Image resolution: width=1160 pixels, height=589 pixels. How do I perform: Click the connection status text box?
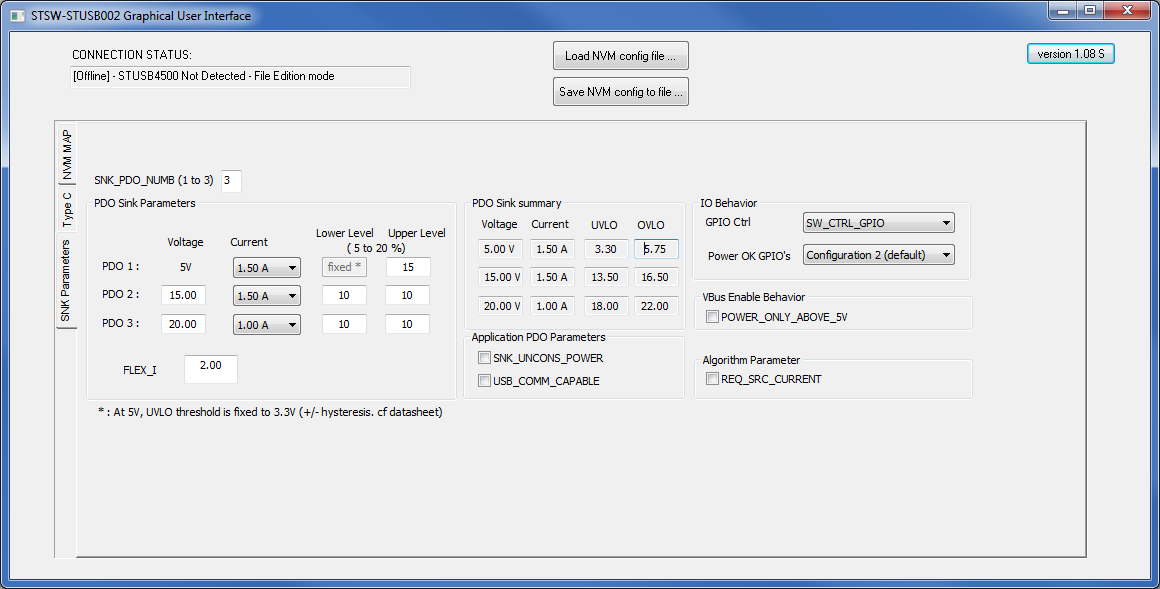click(x=240, y=77)
